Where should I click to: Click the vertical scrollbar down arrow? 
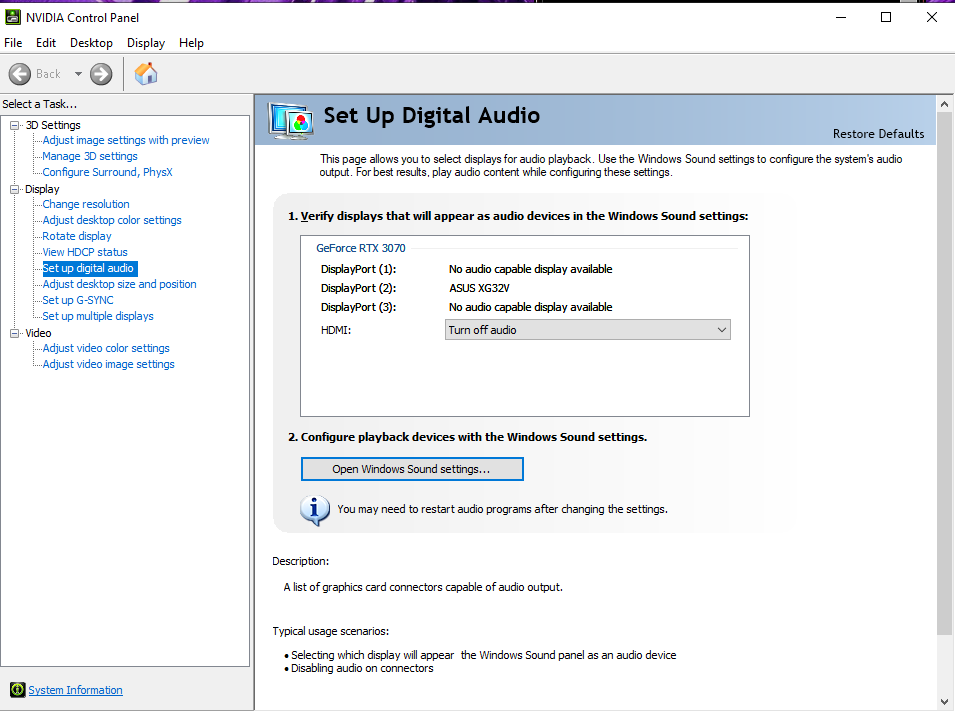click(945, 701)
